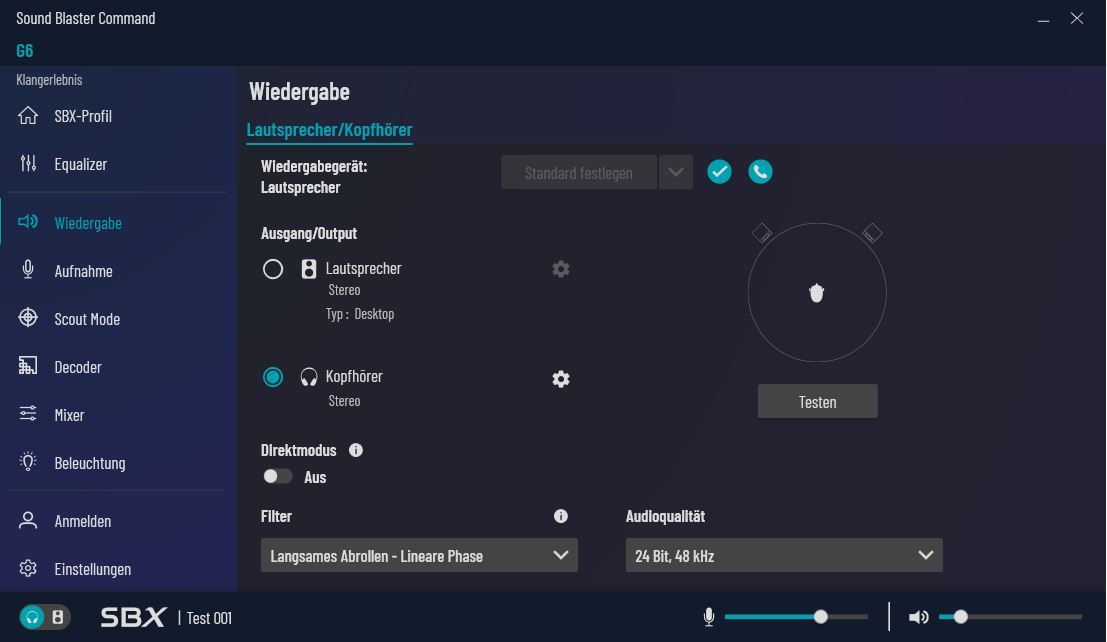Click the right speaker diamond in test circle
The height and width of the screenshot is (642, 1107).
pos(873,232)
